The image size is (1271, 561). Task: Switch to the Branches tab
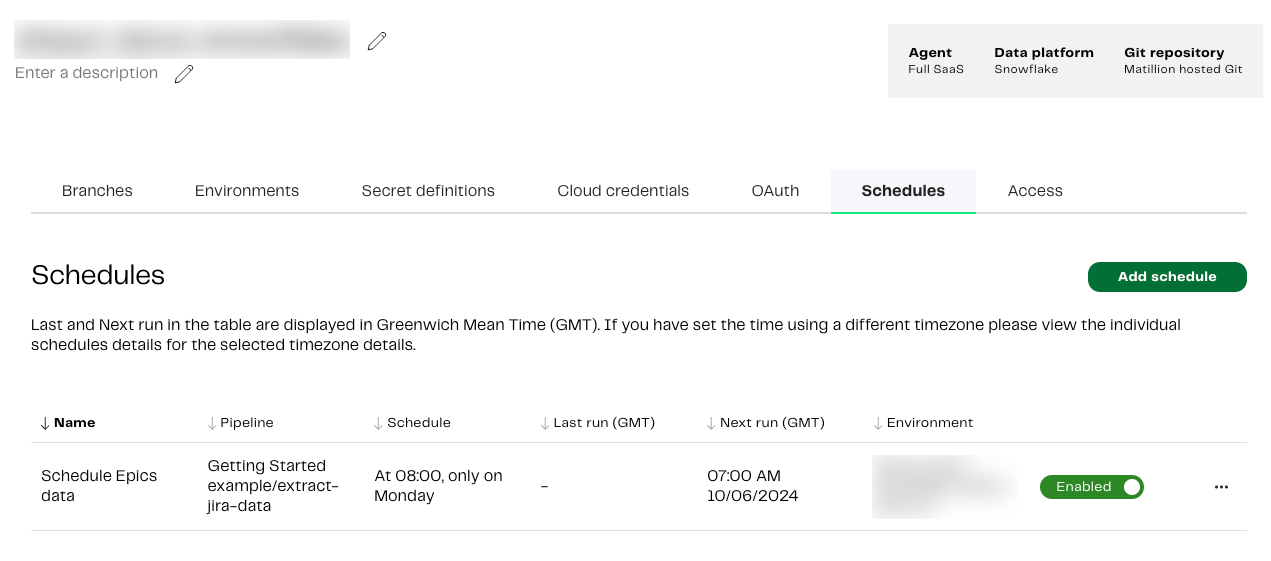point(97,191)
